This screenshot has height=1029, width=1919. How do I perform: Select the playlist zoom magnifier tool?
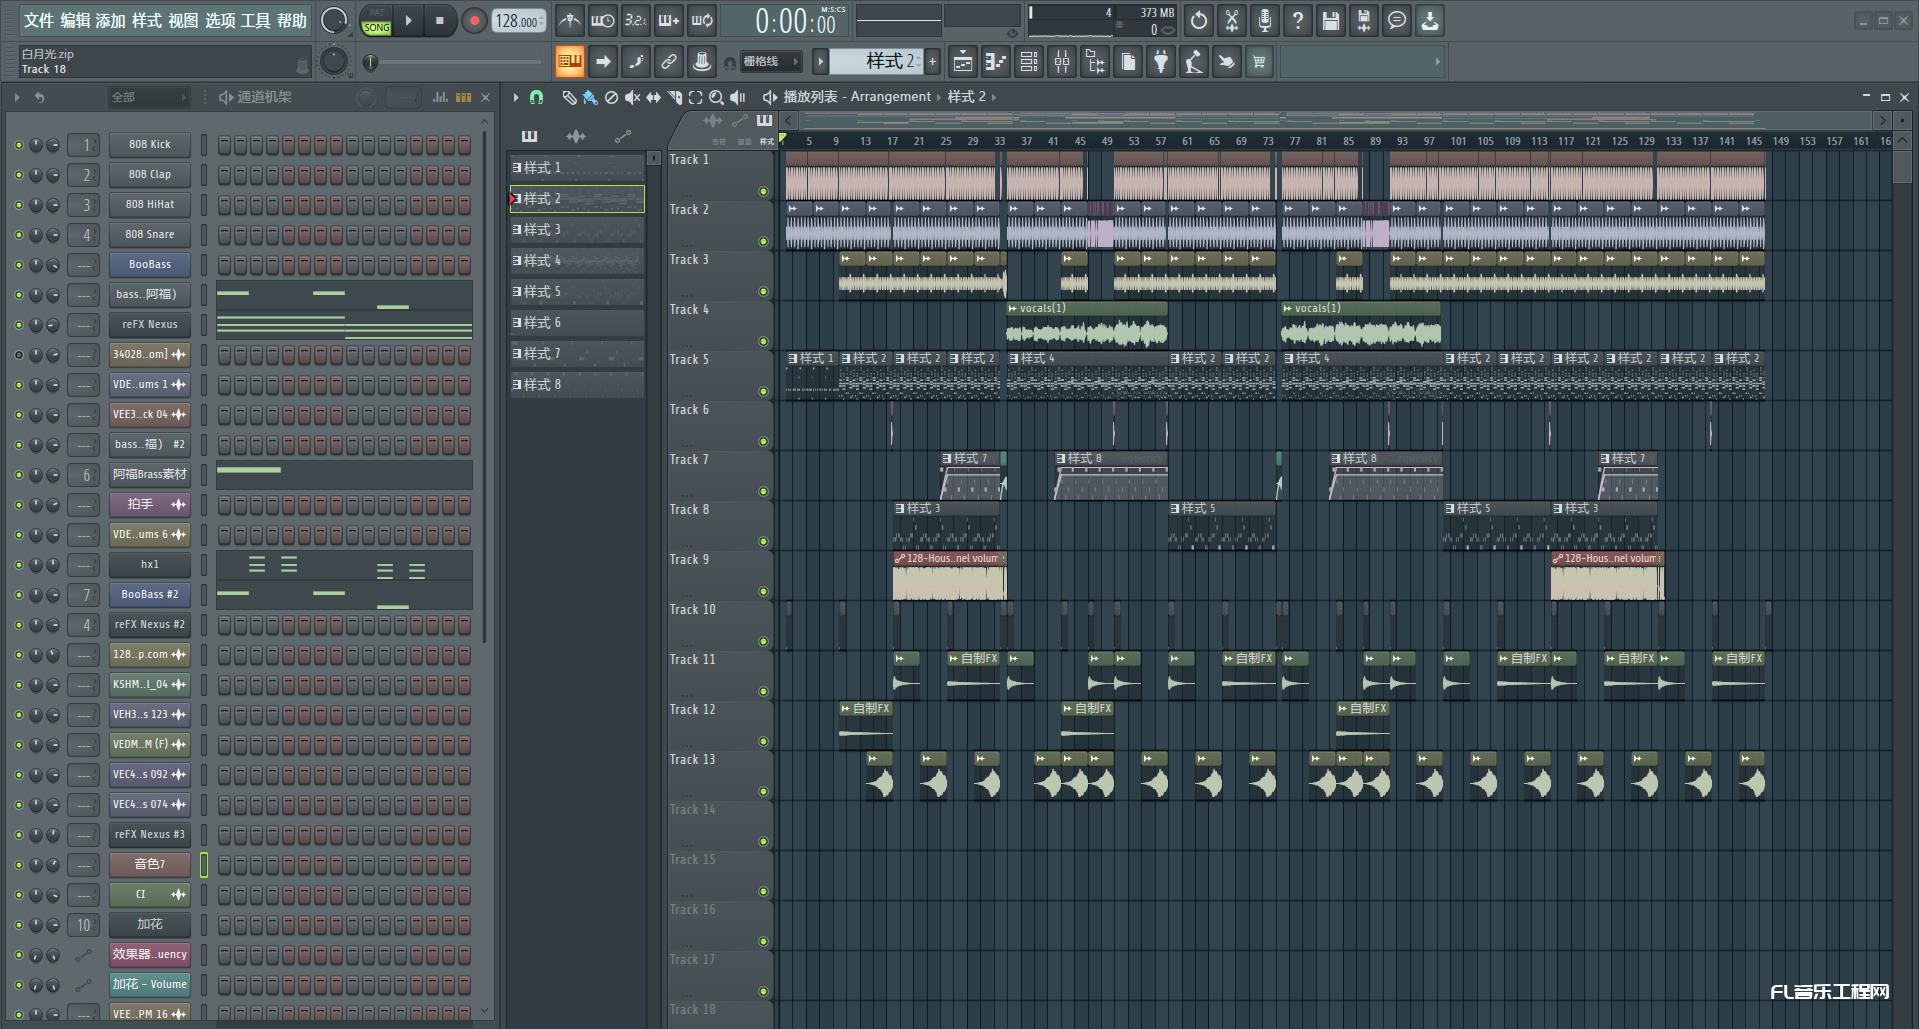point(717,97)
